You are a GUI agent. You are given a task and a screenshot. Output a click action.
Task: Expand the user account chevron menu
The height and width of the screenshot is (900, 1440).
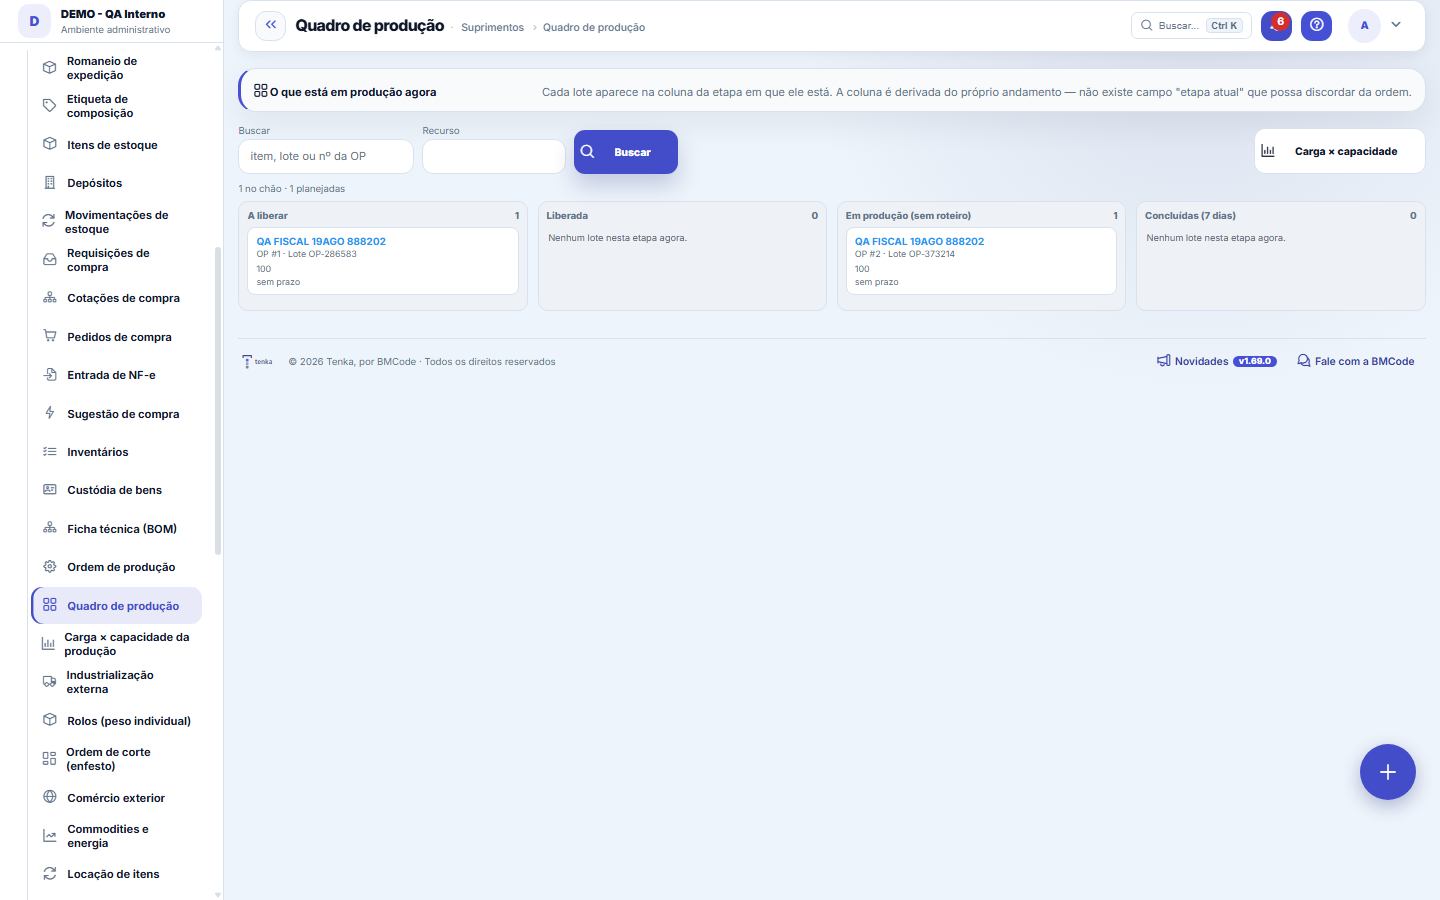[x=1396, y=25]
